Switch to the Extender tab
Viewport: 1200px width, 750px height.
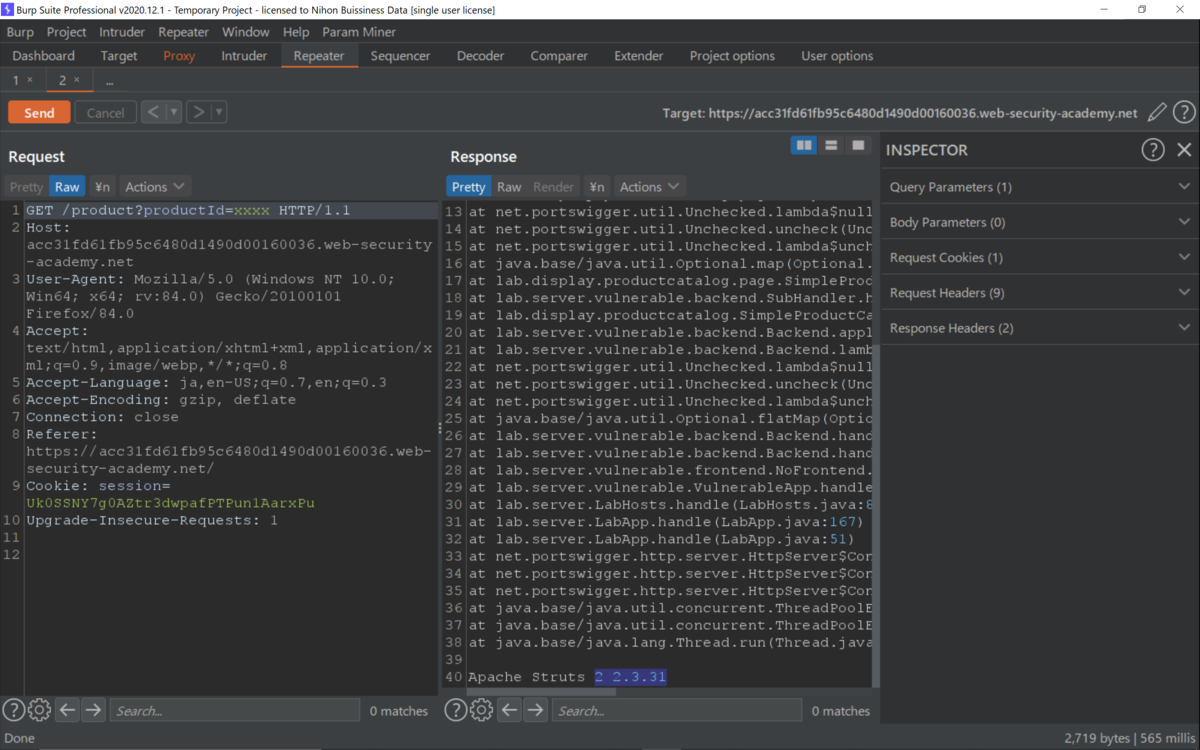pos(639,56)
